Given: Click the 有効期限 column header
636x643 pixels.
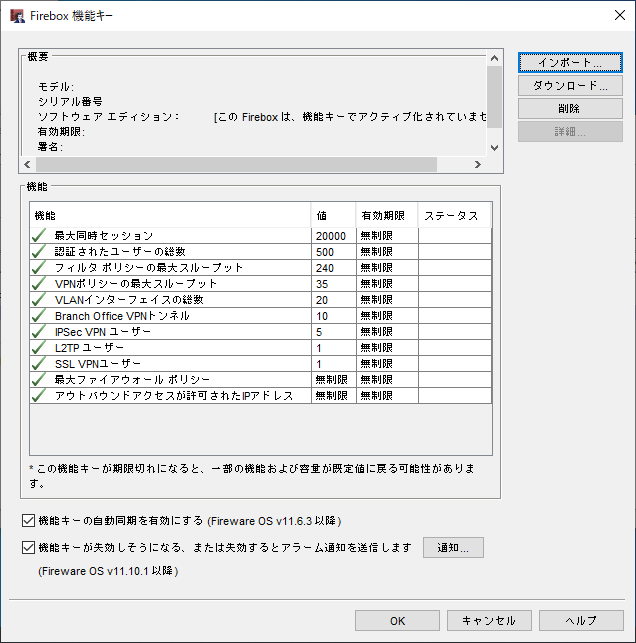Looking at the screenshot, I should pyautogui.click(x=387, y=215).
